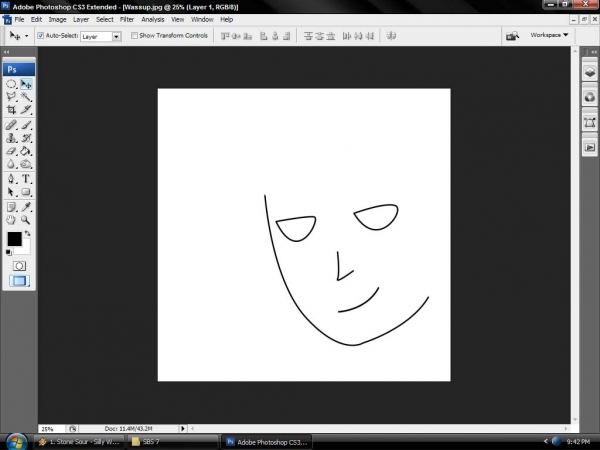
Task: Click the zoom percentage field showing 25%
Action: (x=52, y=429)
